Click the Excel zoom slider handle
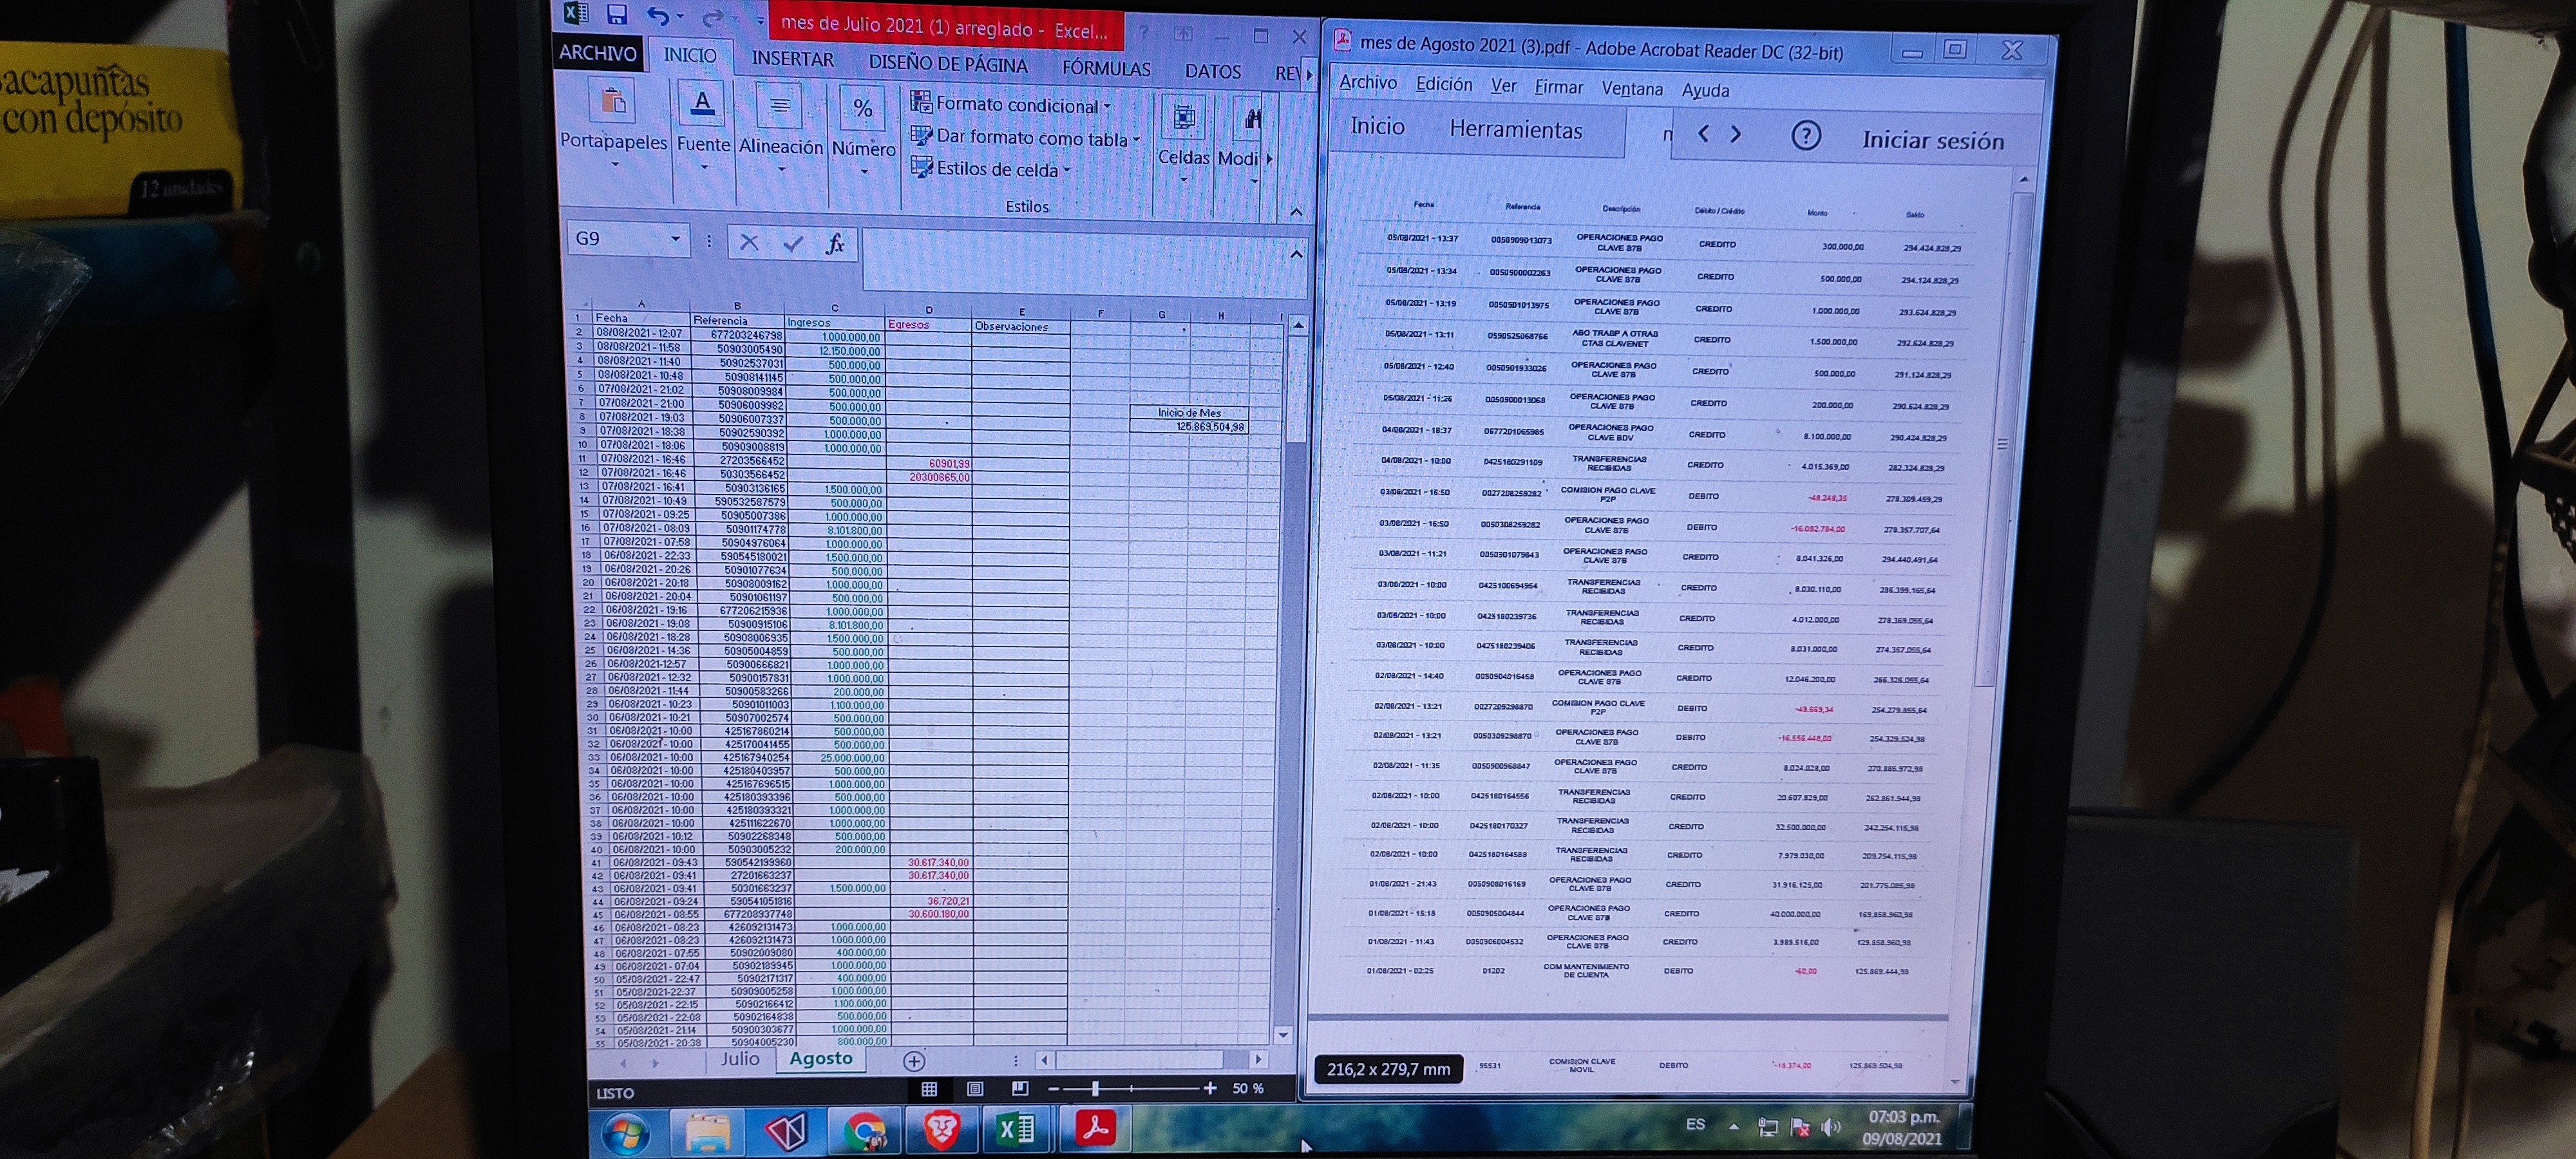This screenshot has width=2576, height=1159. point(1096,1088)
